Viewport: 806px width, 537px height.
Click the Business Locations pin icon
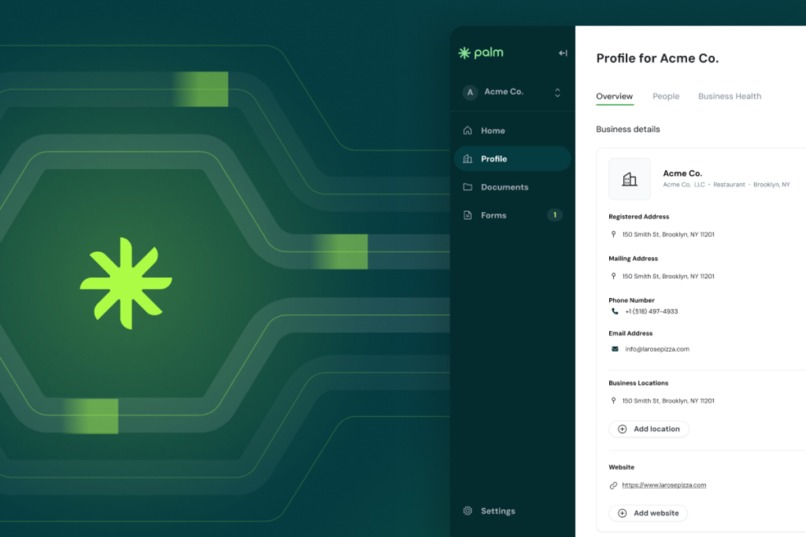613,401
